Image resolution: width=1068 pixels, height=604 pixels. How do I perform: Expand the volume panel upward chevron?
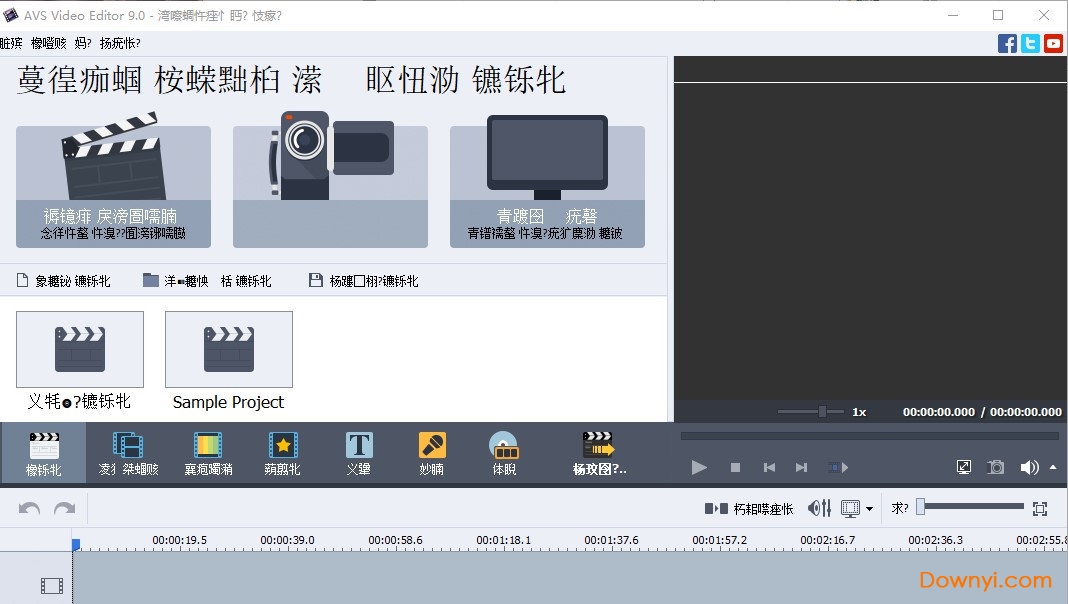(x=1053, y=466)
